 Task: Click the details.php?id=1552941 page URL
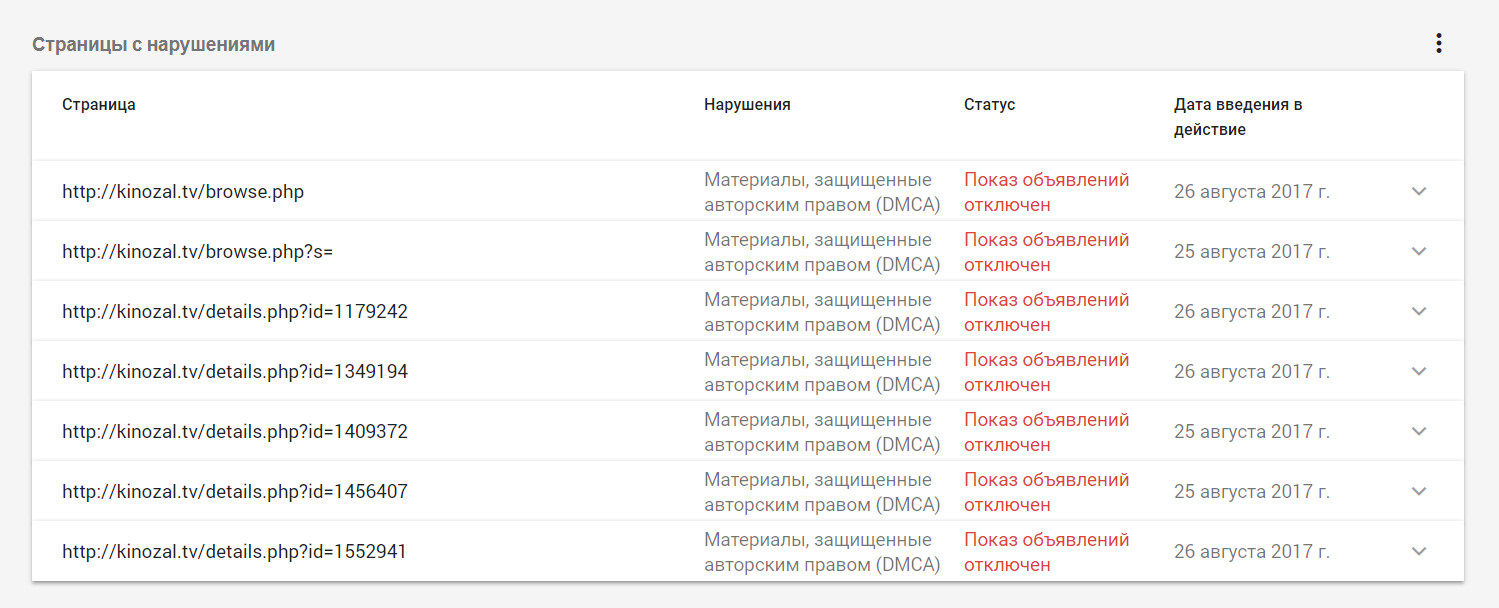(235, 552)
